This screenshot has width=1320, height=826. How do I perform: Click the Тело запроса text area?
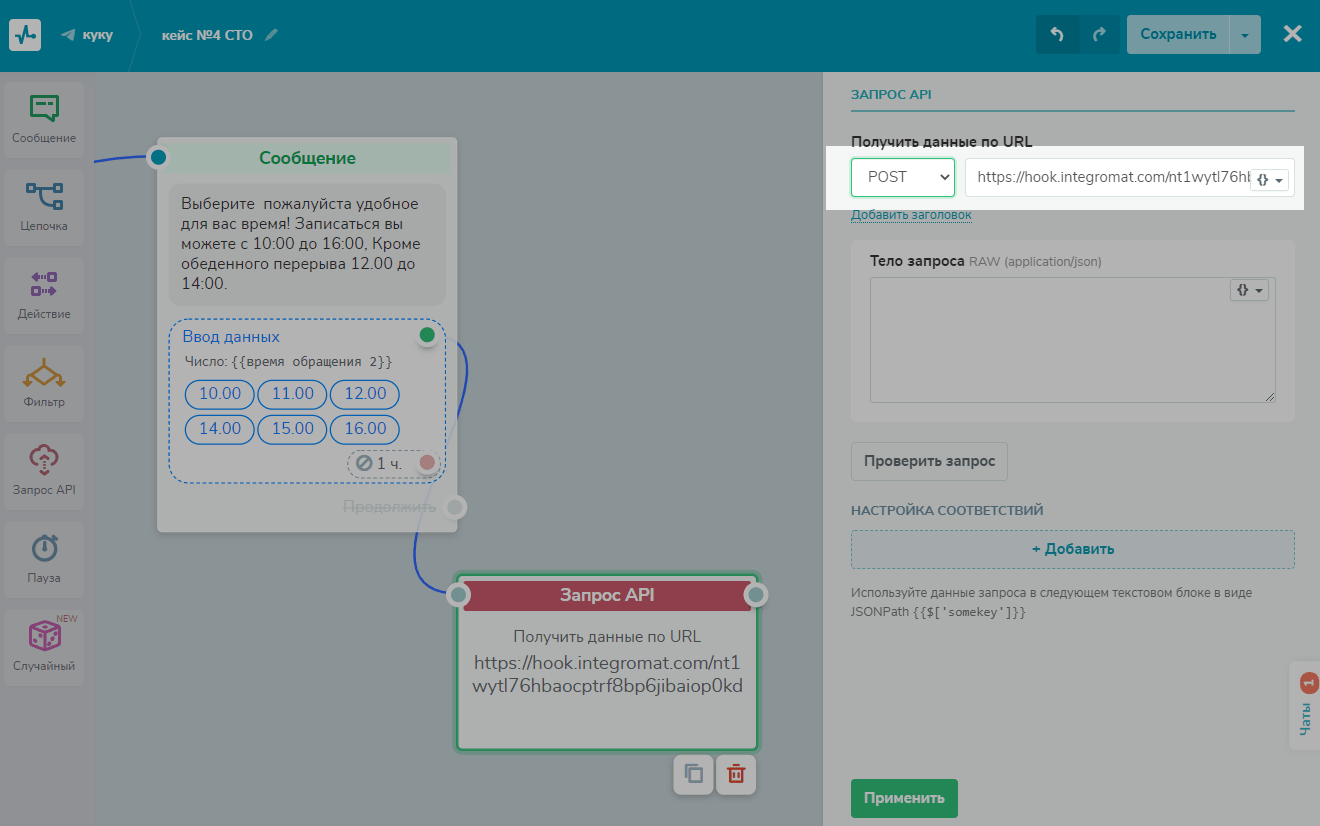pyautogui.click(x=1073, y=340)
